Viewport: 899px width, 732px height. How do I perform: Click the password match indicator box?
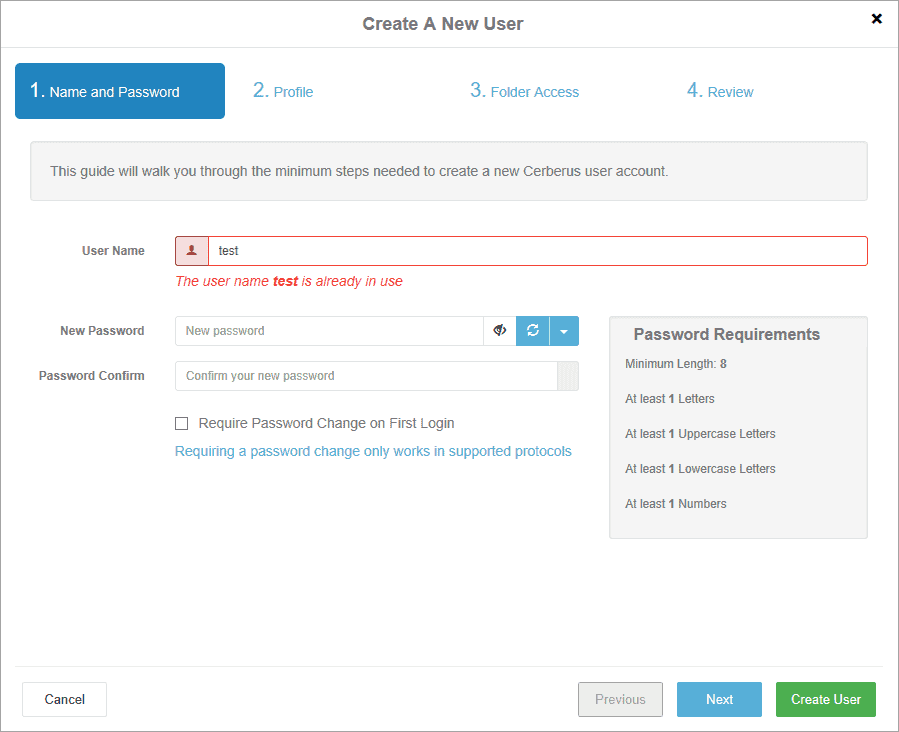pyautogui.click(x=568, y=376)
